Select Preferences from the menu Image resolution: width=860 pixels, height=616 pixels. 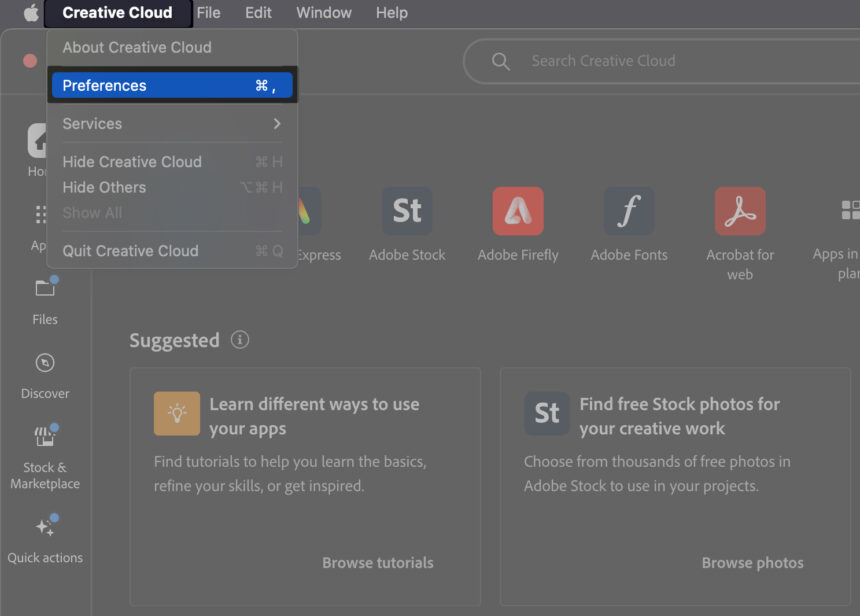tap(172, 86)
